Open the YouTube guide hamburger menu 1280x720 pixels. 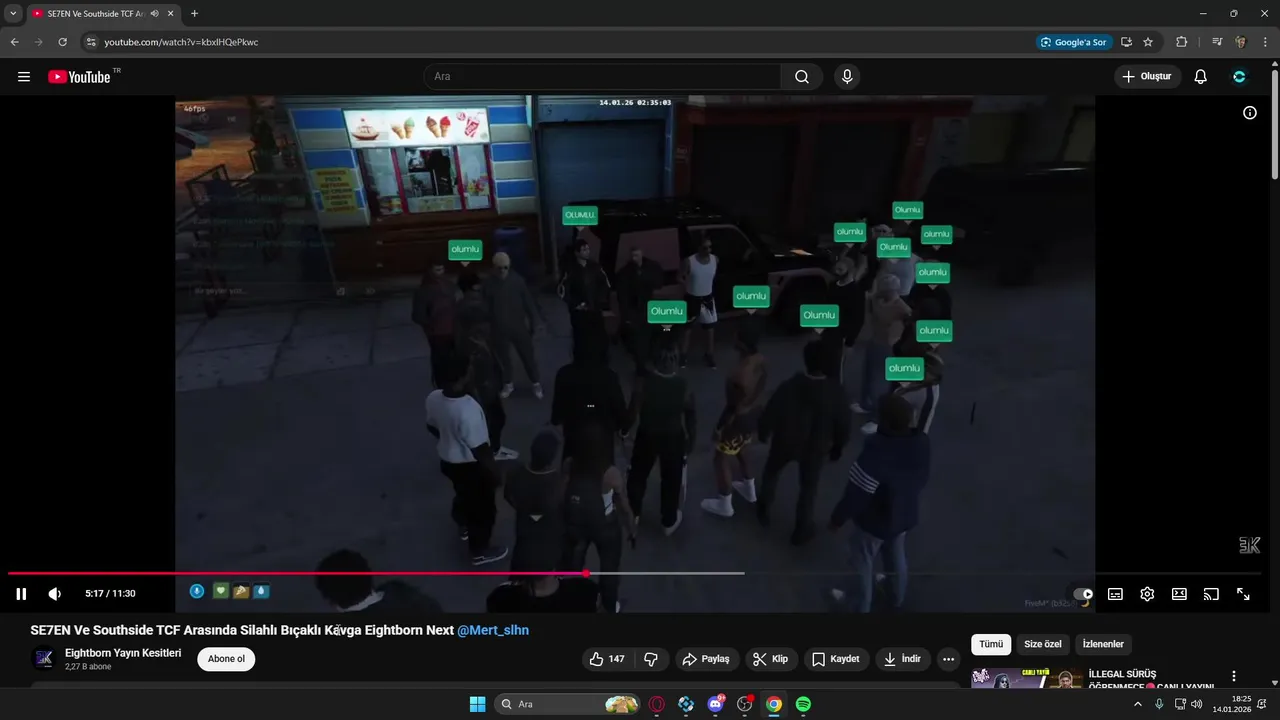coord(24,77)
